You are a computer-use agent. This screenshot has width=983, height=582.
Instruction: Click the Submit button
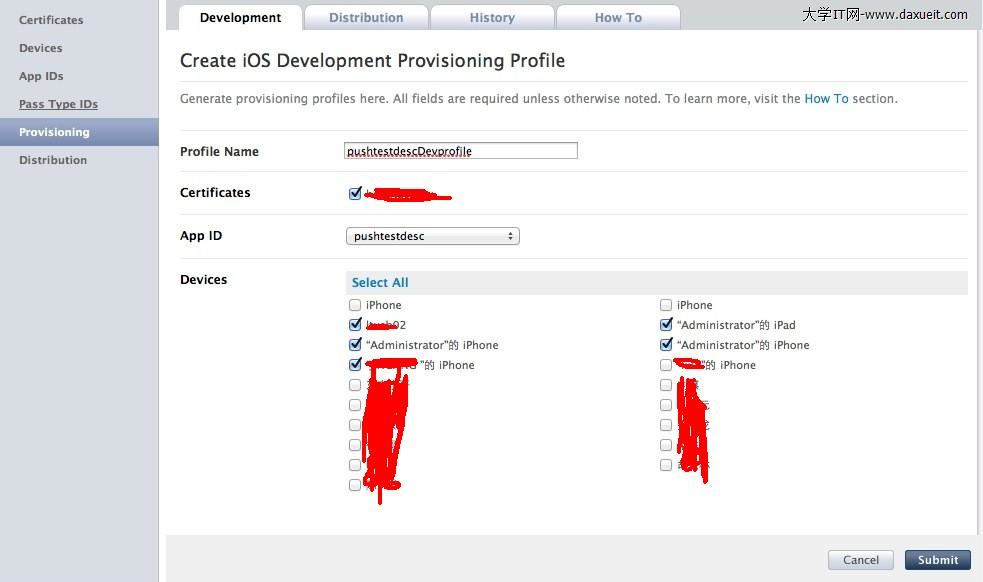pos(937,560)
